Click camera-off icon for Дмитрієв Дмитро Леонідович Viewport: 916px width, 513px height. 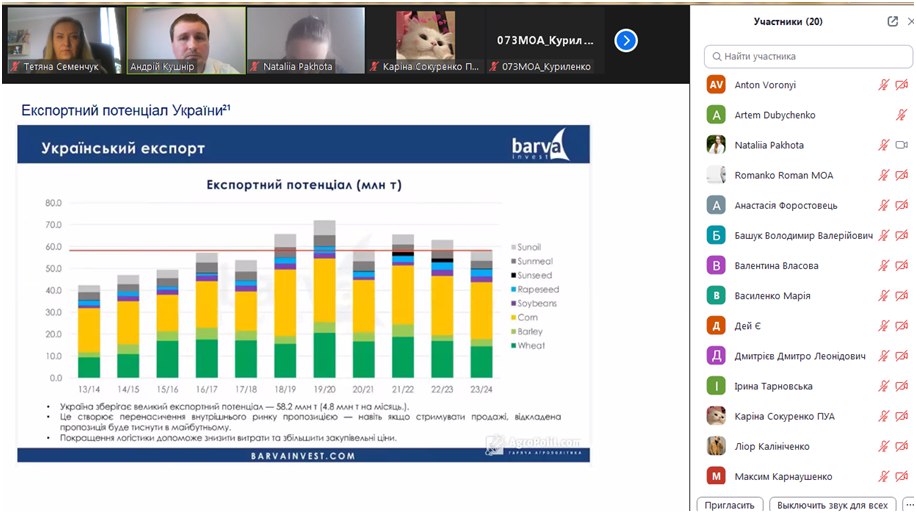coord(901,356)
